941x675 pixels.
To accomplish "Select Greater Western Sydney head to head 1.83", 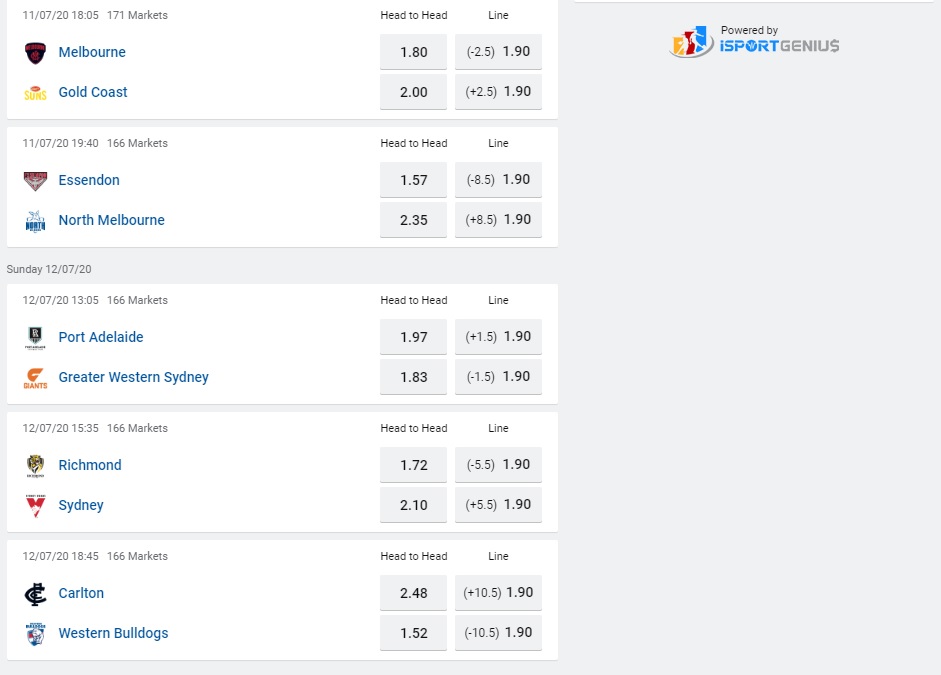I will pos(413,377).
